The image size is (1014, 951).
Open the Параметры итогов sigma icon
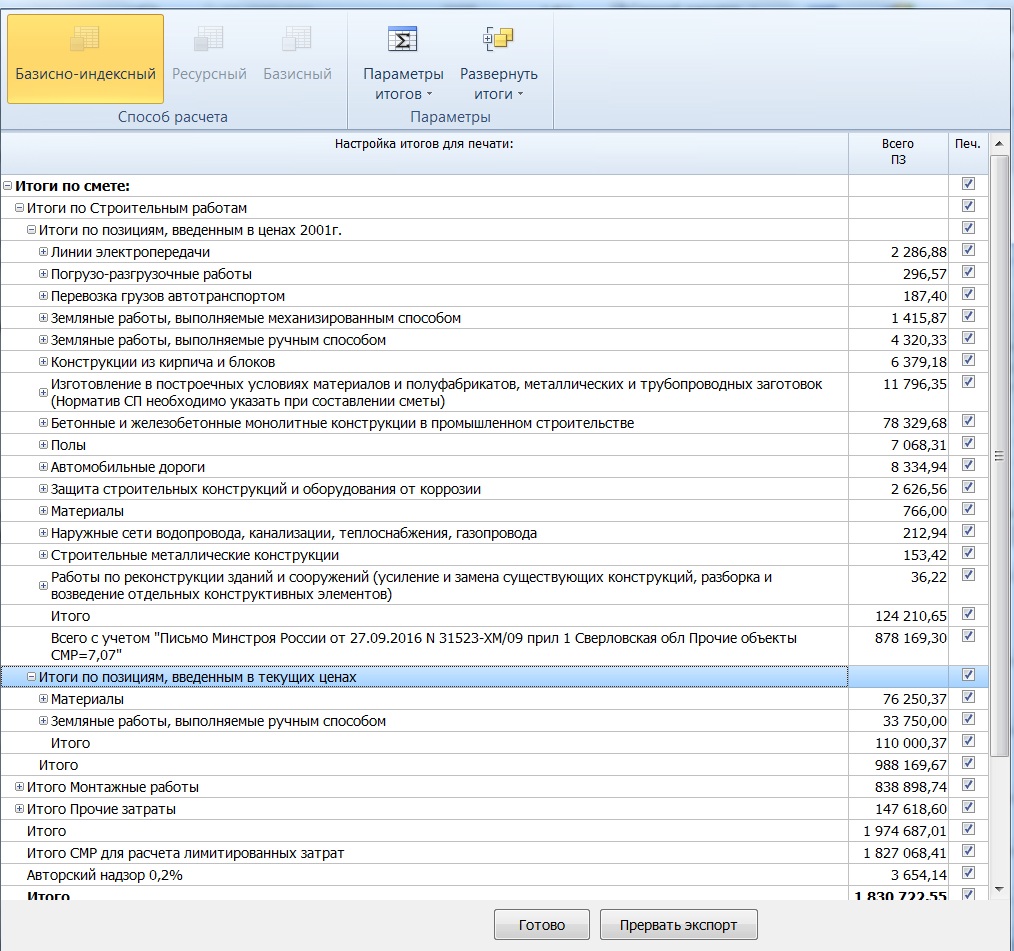402,40
